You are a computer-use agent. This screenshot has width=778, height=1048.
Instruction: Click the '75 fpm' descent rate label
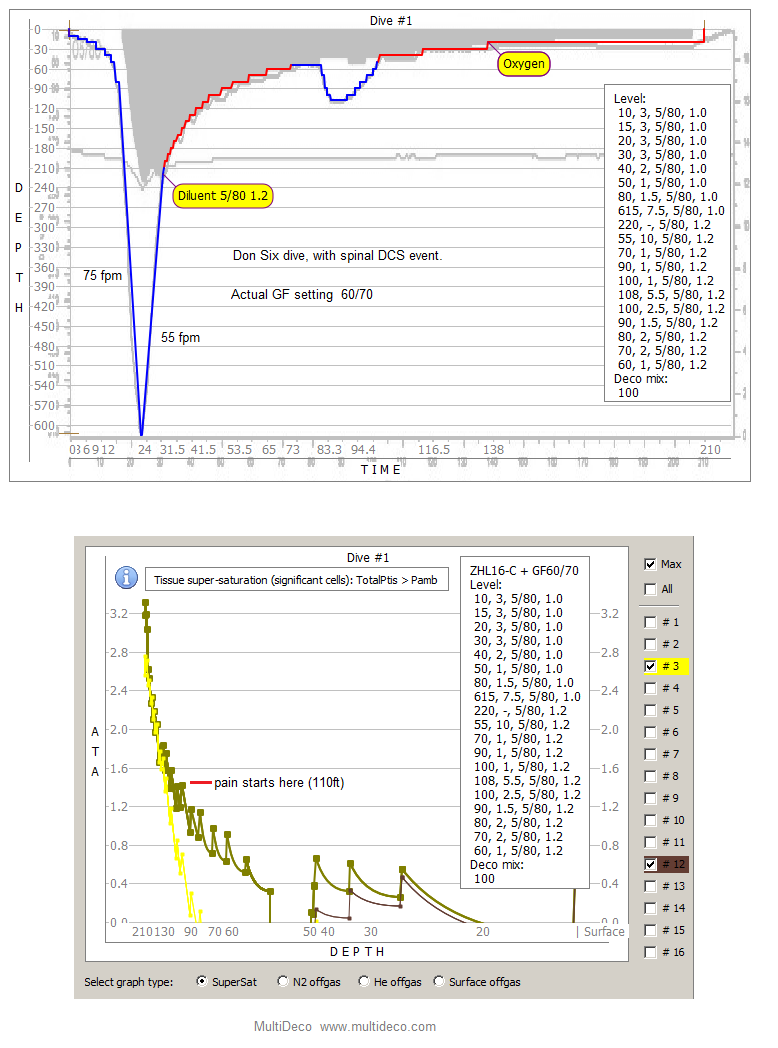[x=102, y=275]
